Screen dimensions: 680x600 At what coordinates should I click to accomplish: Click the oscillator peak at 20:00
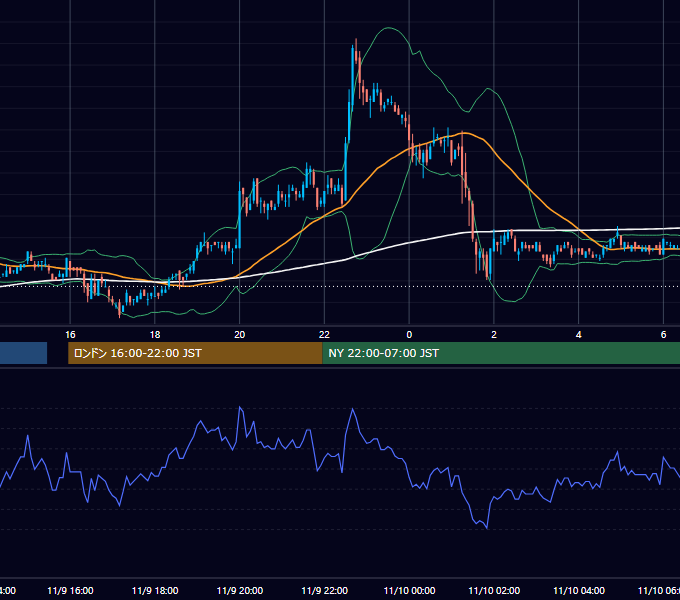pos(240,407)
